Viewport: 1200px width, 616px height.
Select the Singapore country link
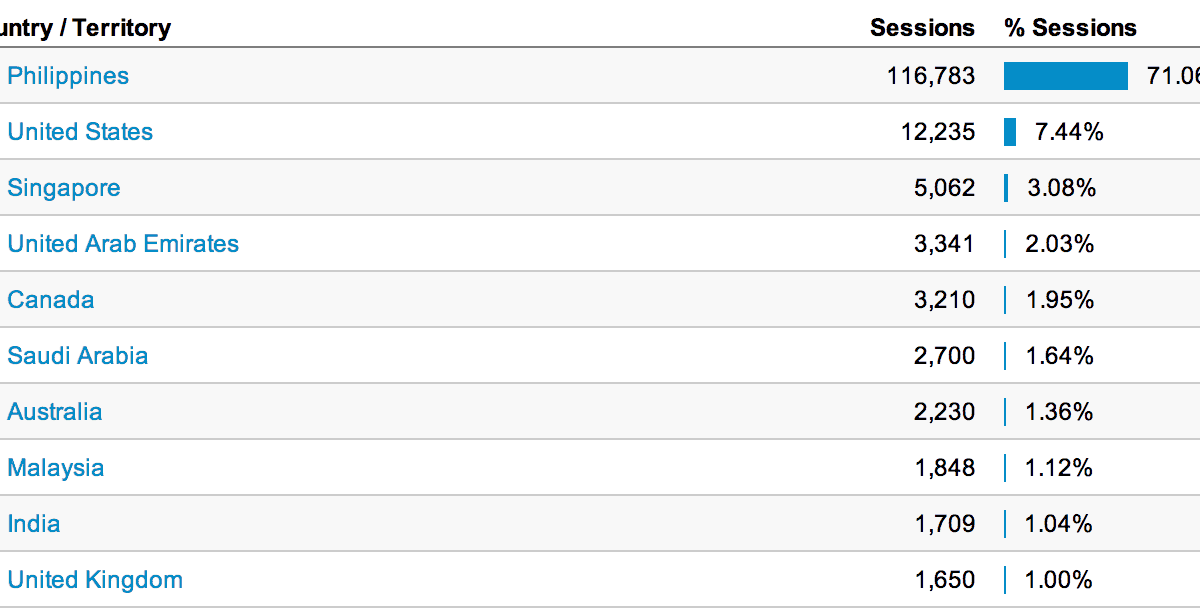pos(64,188)
